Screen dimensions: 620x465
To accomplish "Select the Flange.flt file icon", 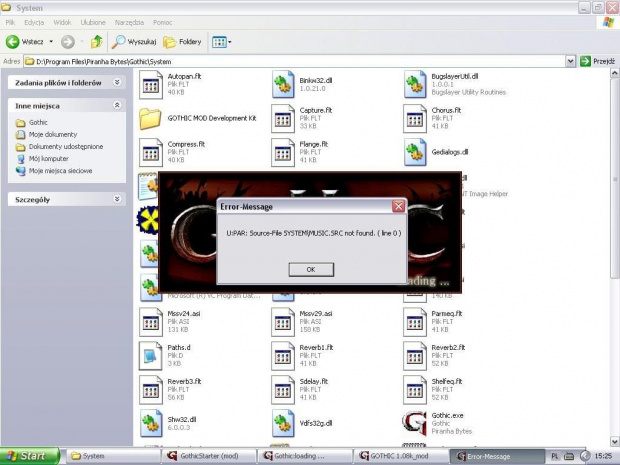I will coord(283,152).
